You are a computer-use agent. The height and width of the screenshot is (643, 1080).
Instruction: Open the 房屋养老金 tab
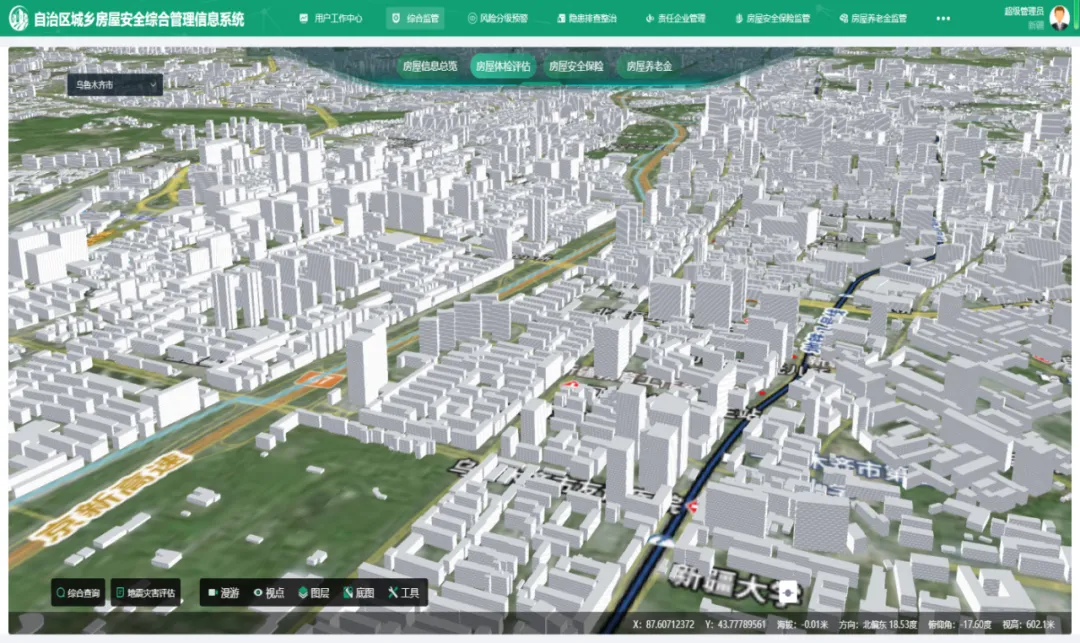[648, 67]
